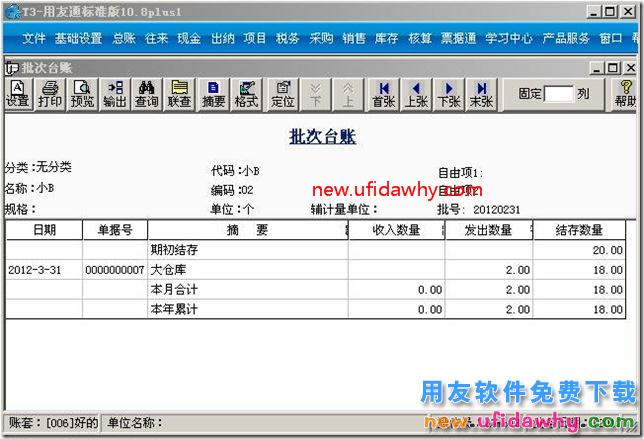644x439 pixels.
Task: Open the 产品服务 menu
Action: coord(566,39)
